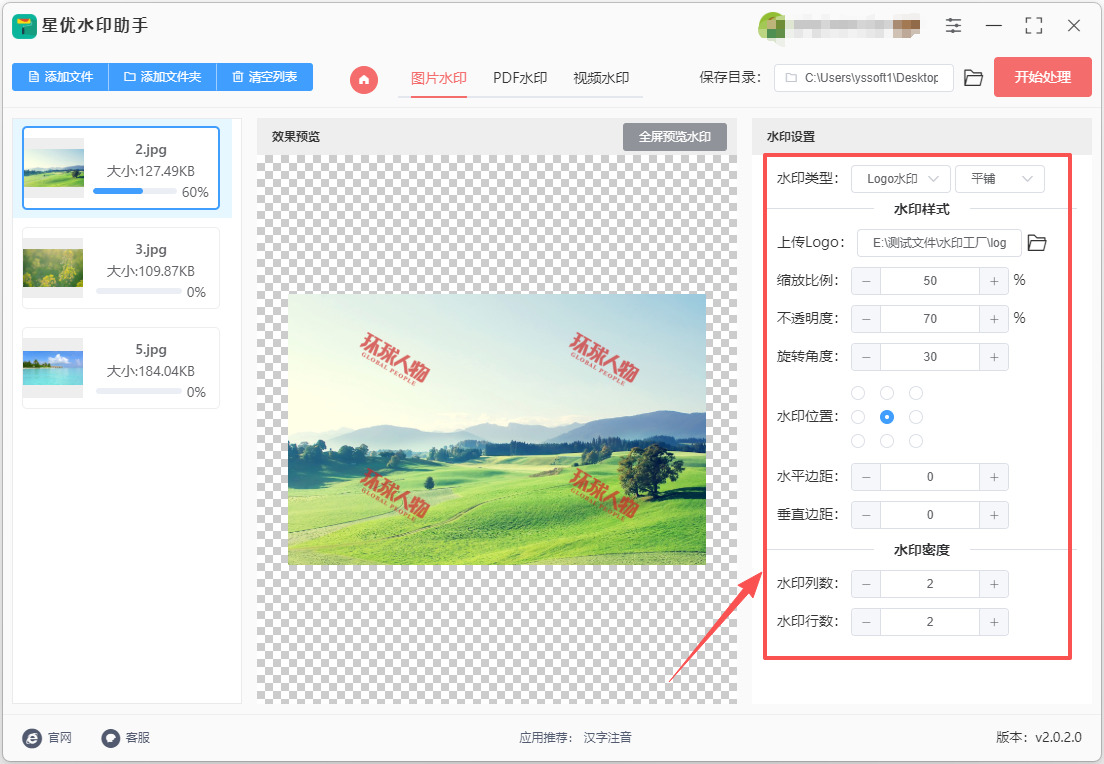The width and height of the screenshot is (1104, 764).
Task: Click 水印行数 value field
Action: (x=929, y=622)
